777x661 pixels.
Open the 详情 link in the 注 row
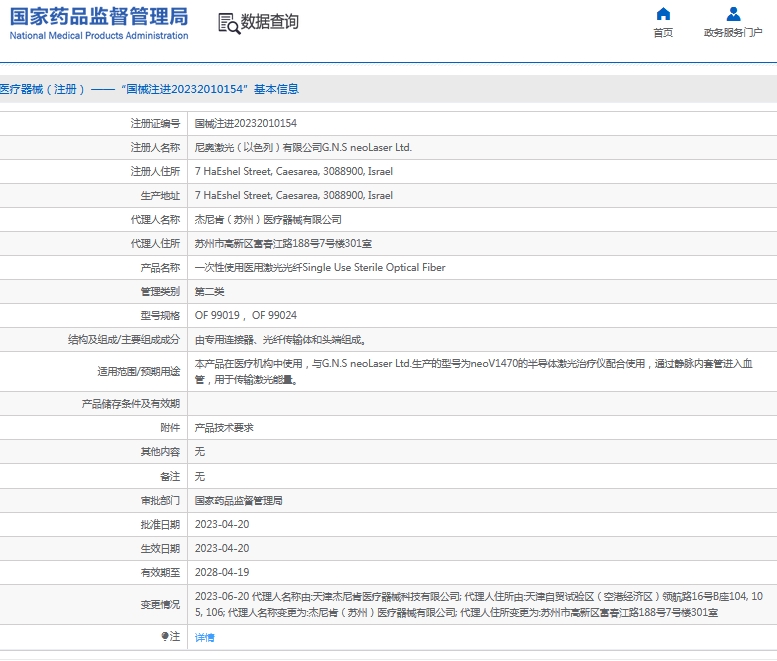click(205, 637)
